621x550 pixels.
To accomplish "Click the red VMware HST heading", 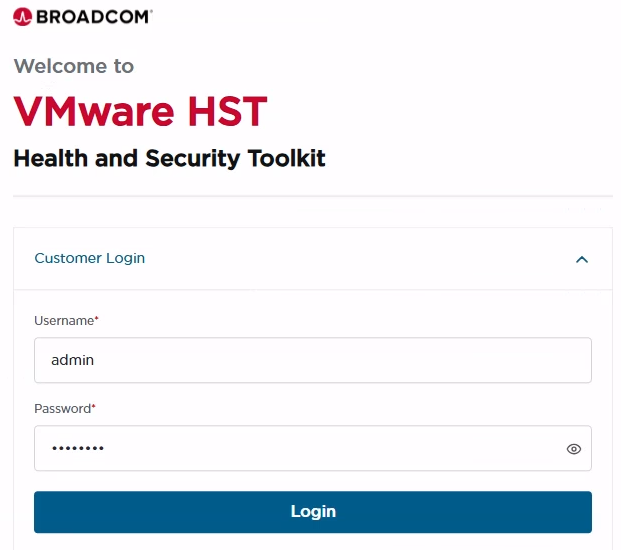I will tap(140, 111).
